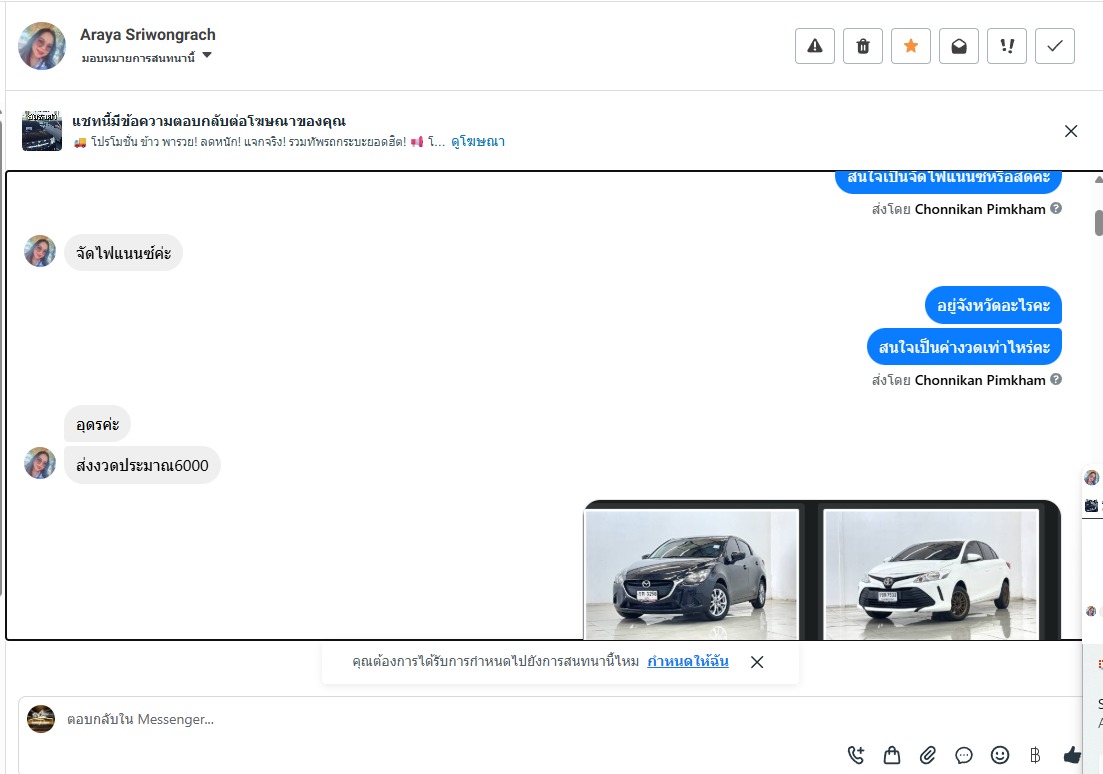Open the assign conversation dropdown arrow
Image resolution: width=1103 pixels, height=774 pixels.
point(207,56)
